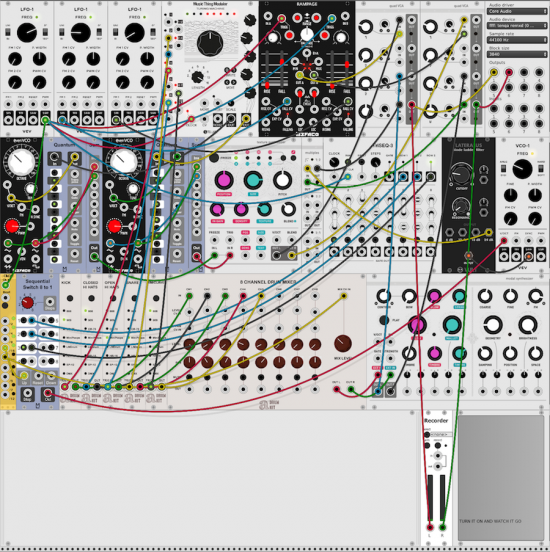Click the Turing Machine MOVE right arrow button
The height and width of the screenshot is (552, 550).
point(233,82)
